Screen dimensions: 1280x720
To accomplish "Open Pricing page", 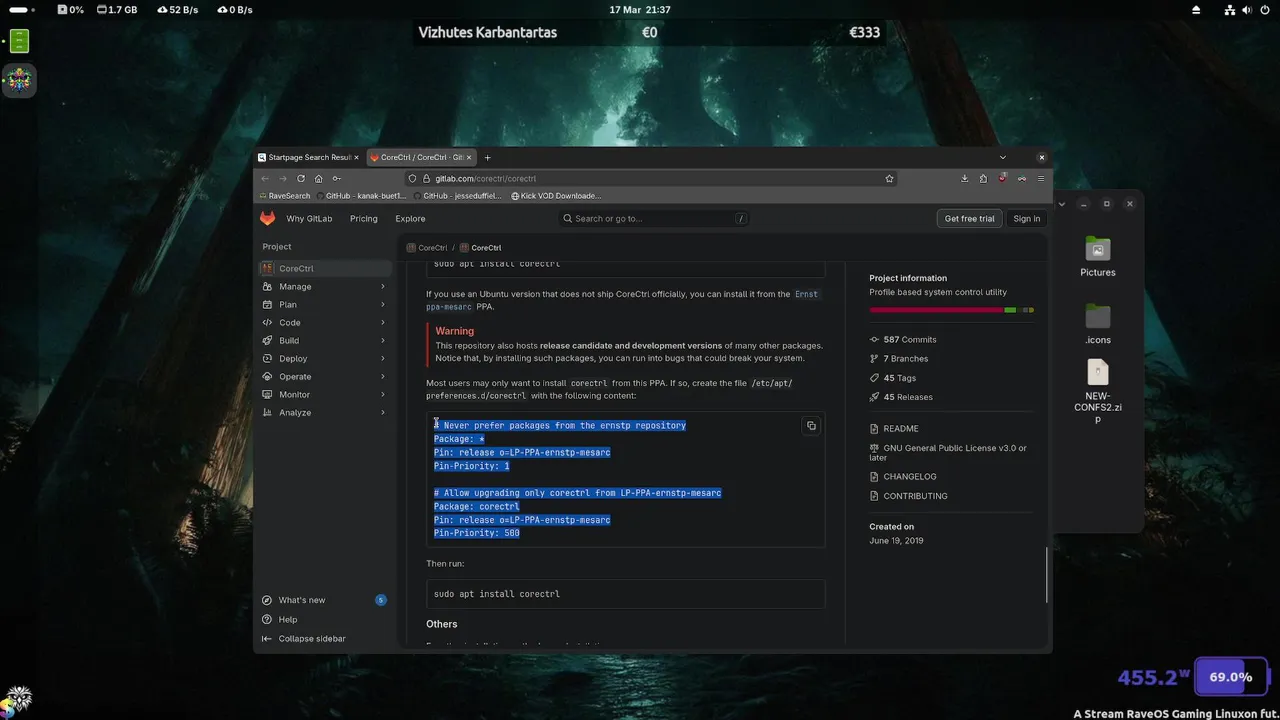I will [x=364, y=219].
